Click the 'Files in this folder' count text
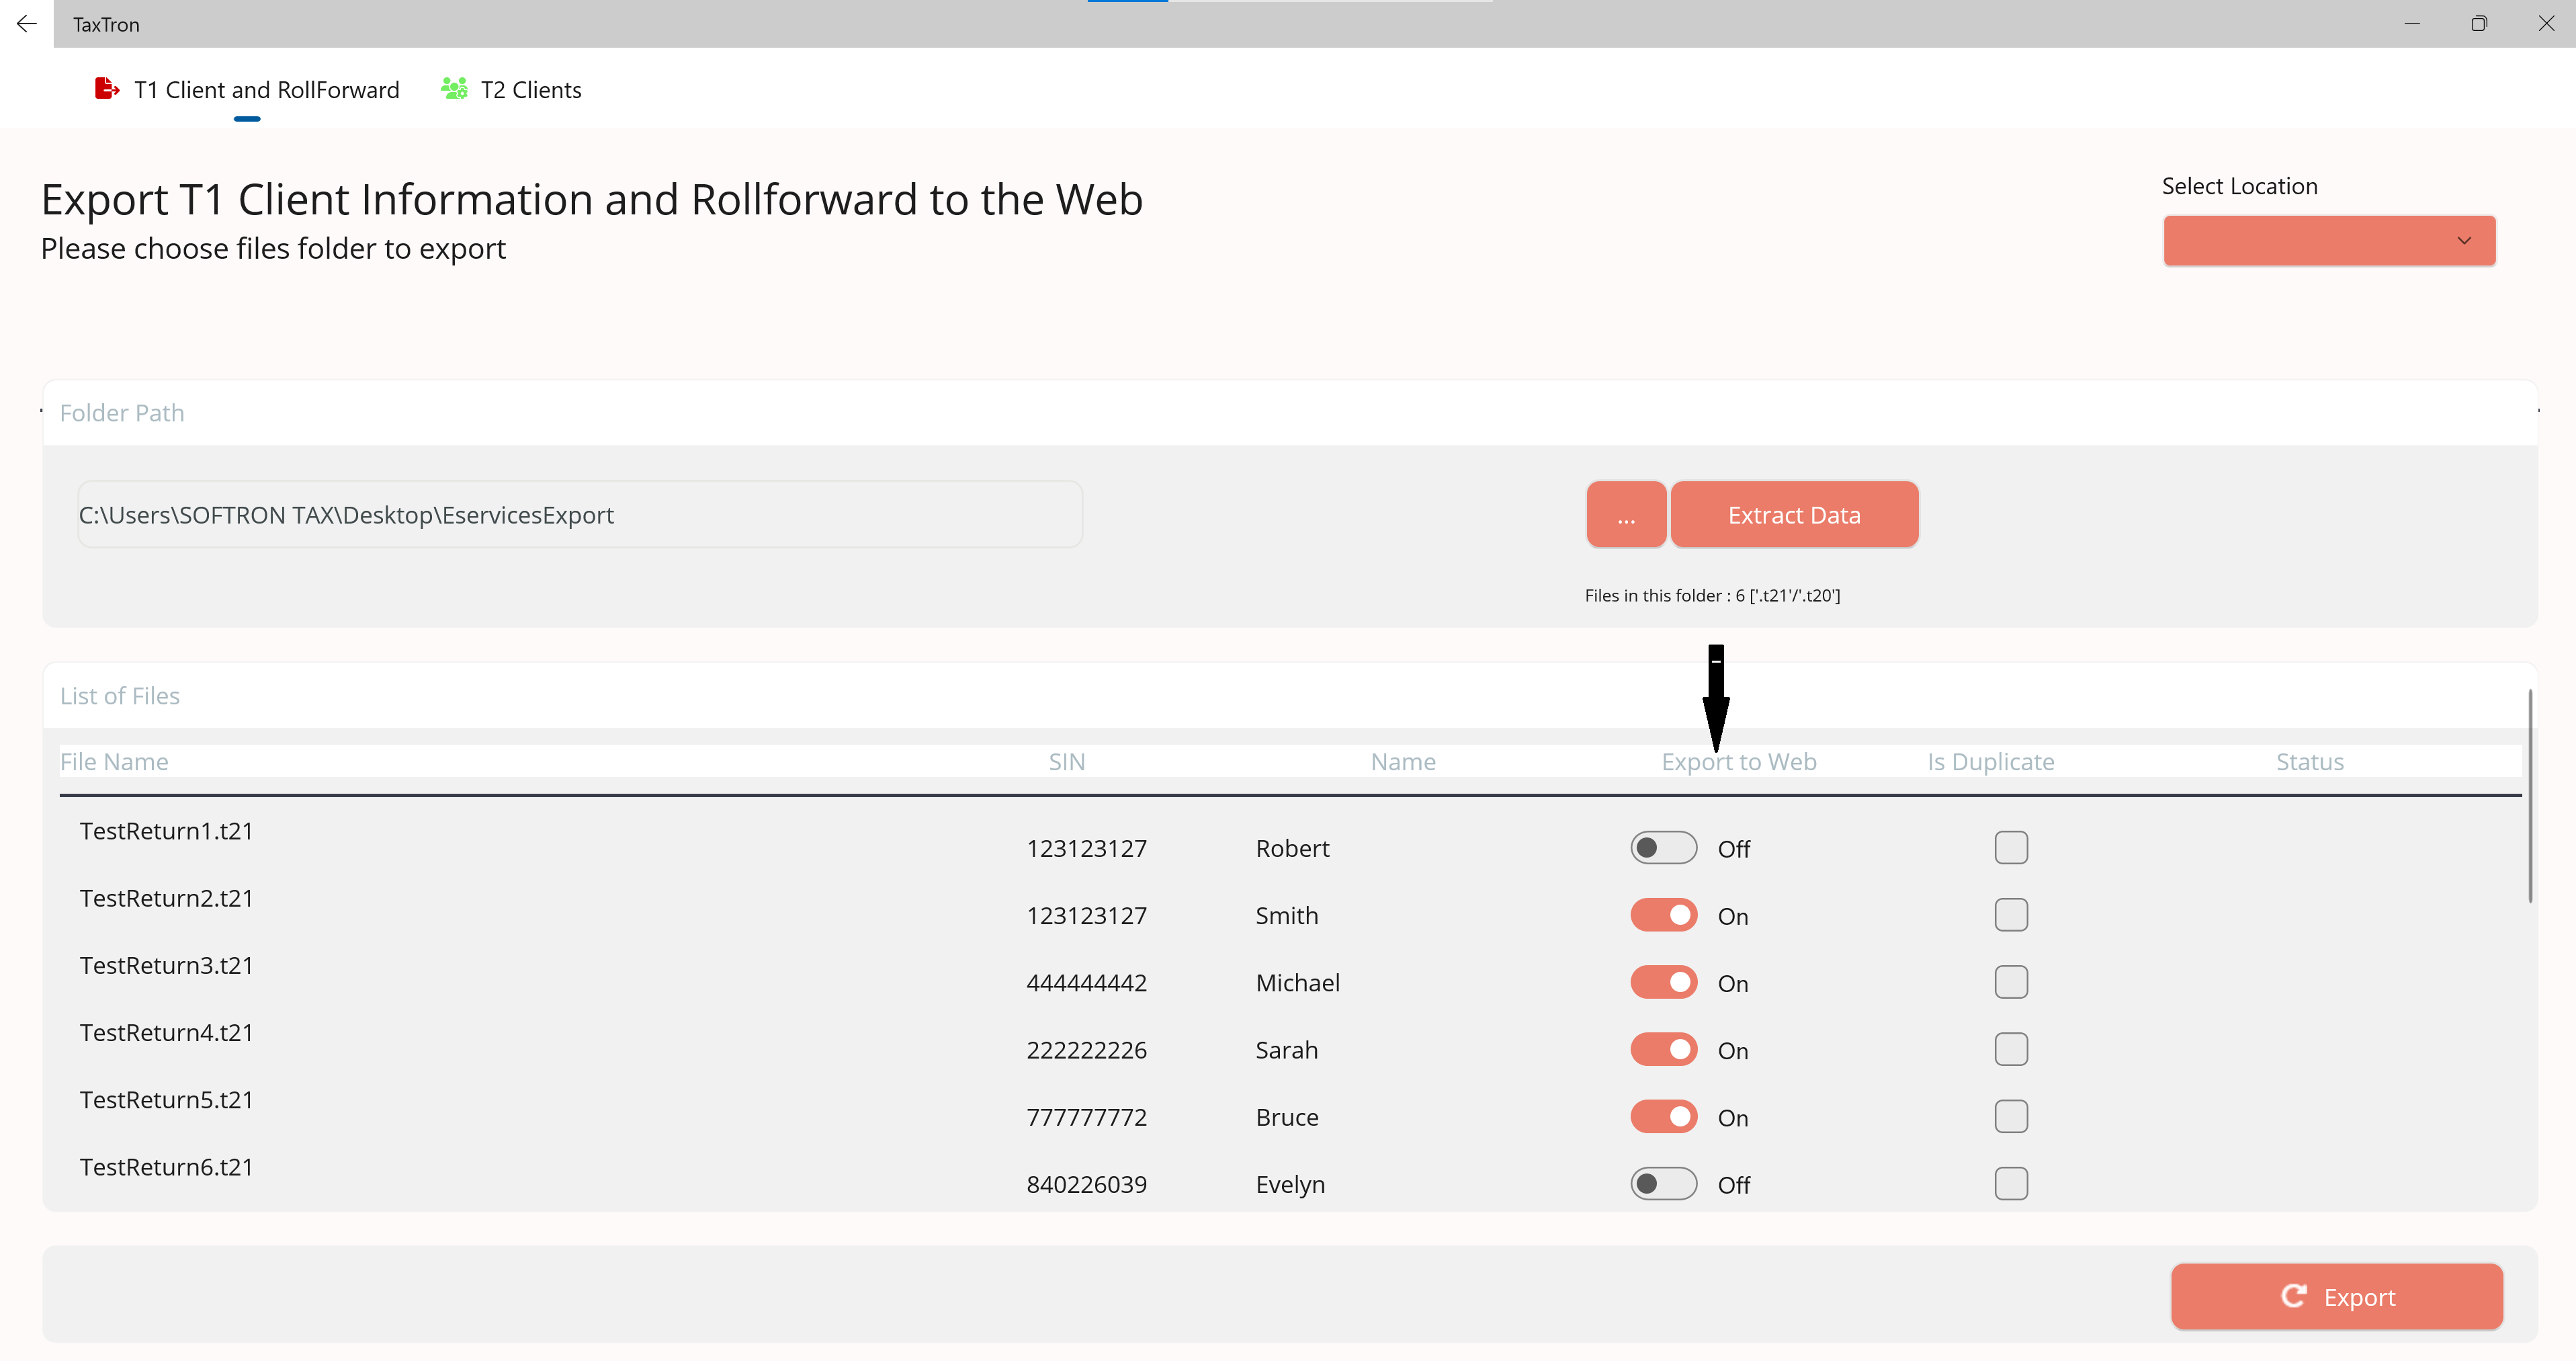Screen dimensions: 2576x1361 [x=1712, y=595]
